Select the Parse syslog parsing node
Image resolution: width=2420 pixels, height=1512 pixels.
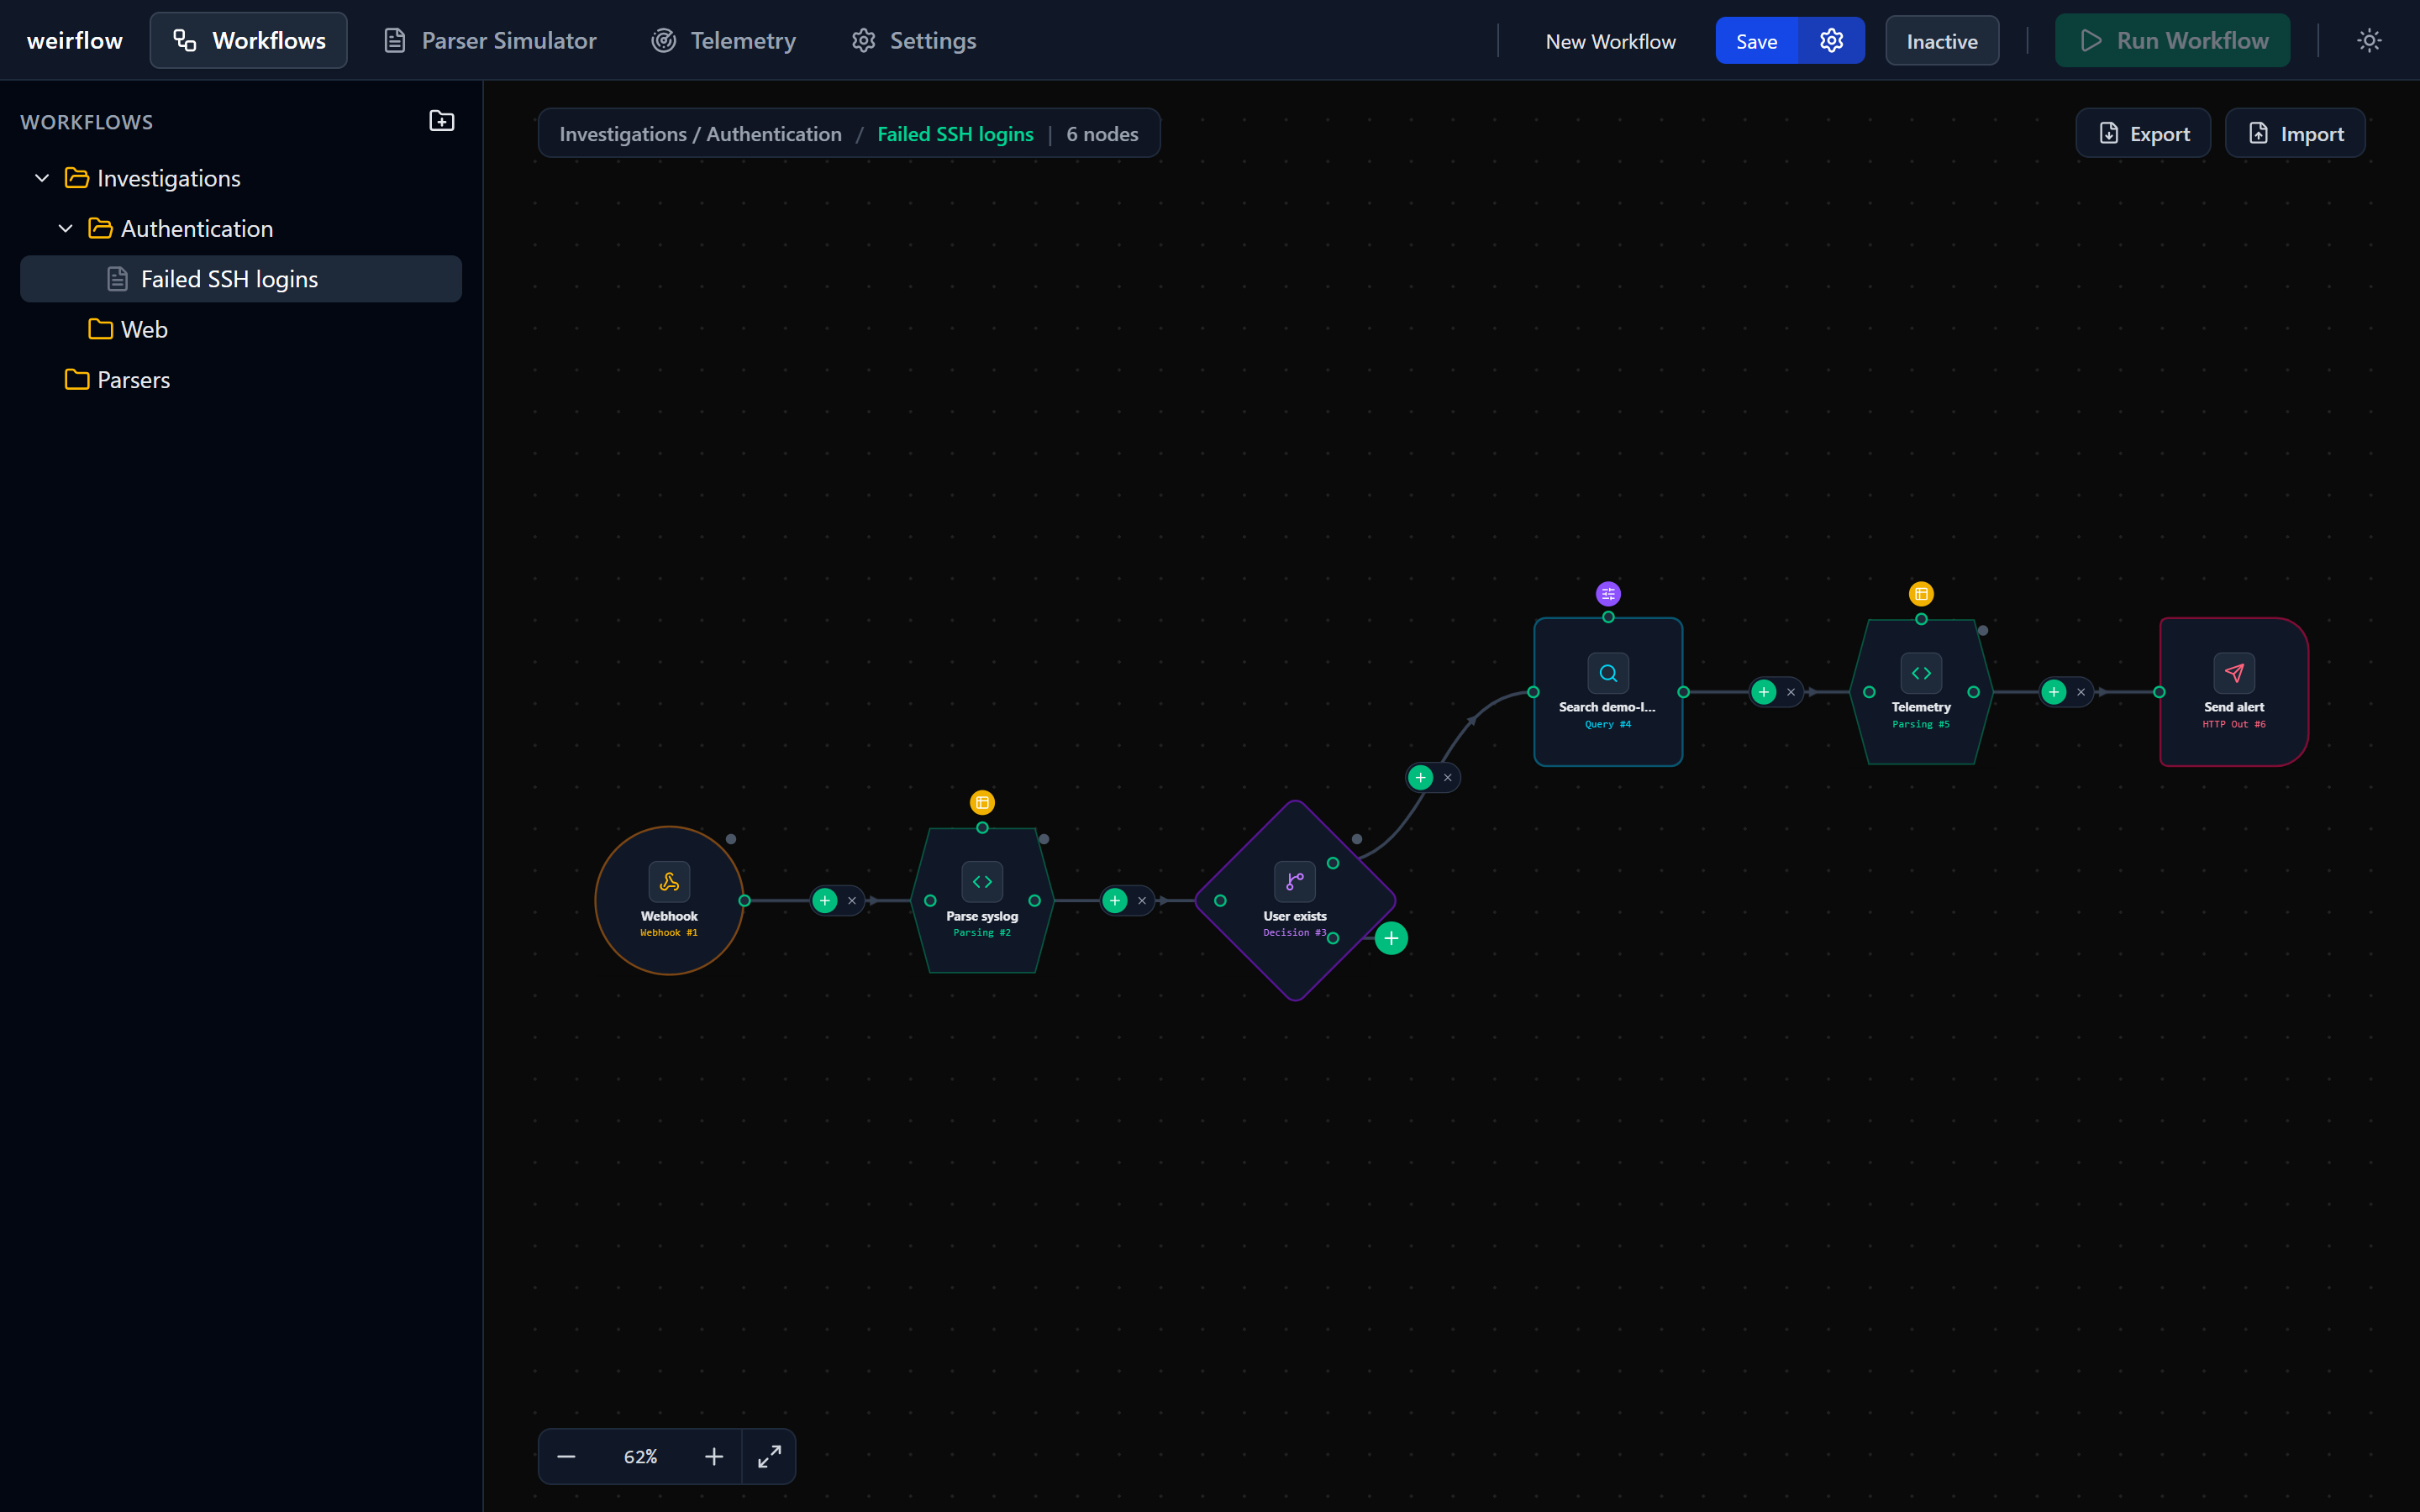(982, 900)
